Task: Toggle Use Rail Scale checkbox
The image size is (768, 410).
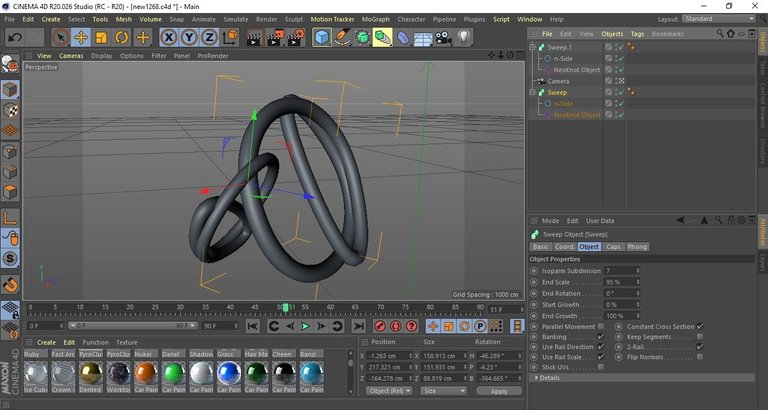Action: (x=601, y=357)
